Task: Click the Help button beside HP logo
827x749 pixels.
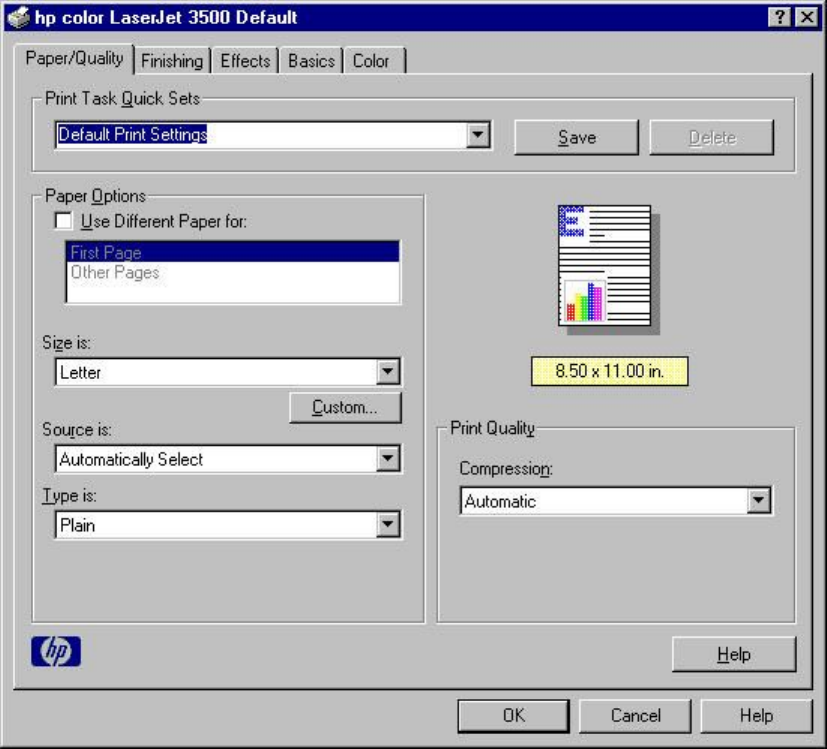Action: [x=734, y=654]
